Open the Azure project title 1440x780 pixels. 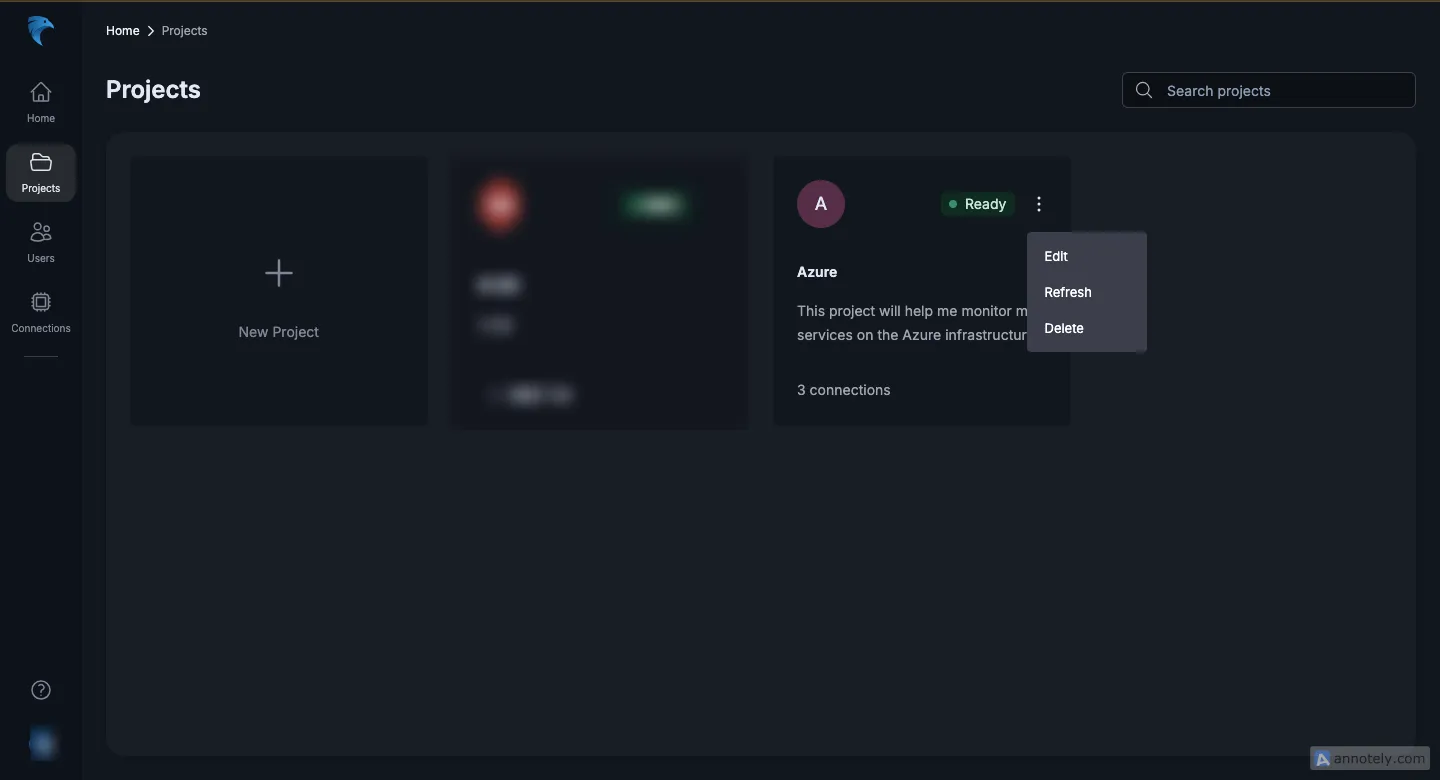click(x=817, y=272)
